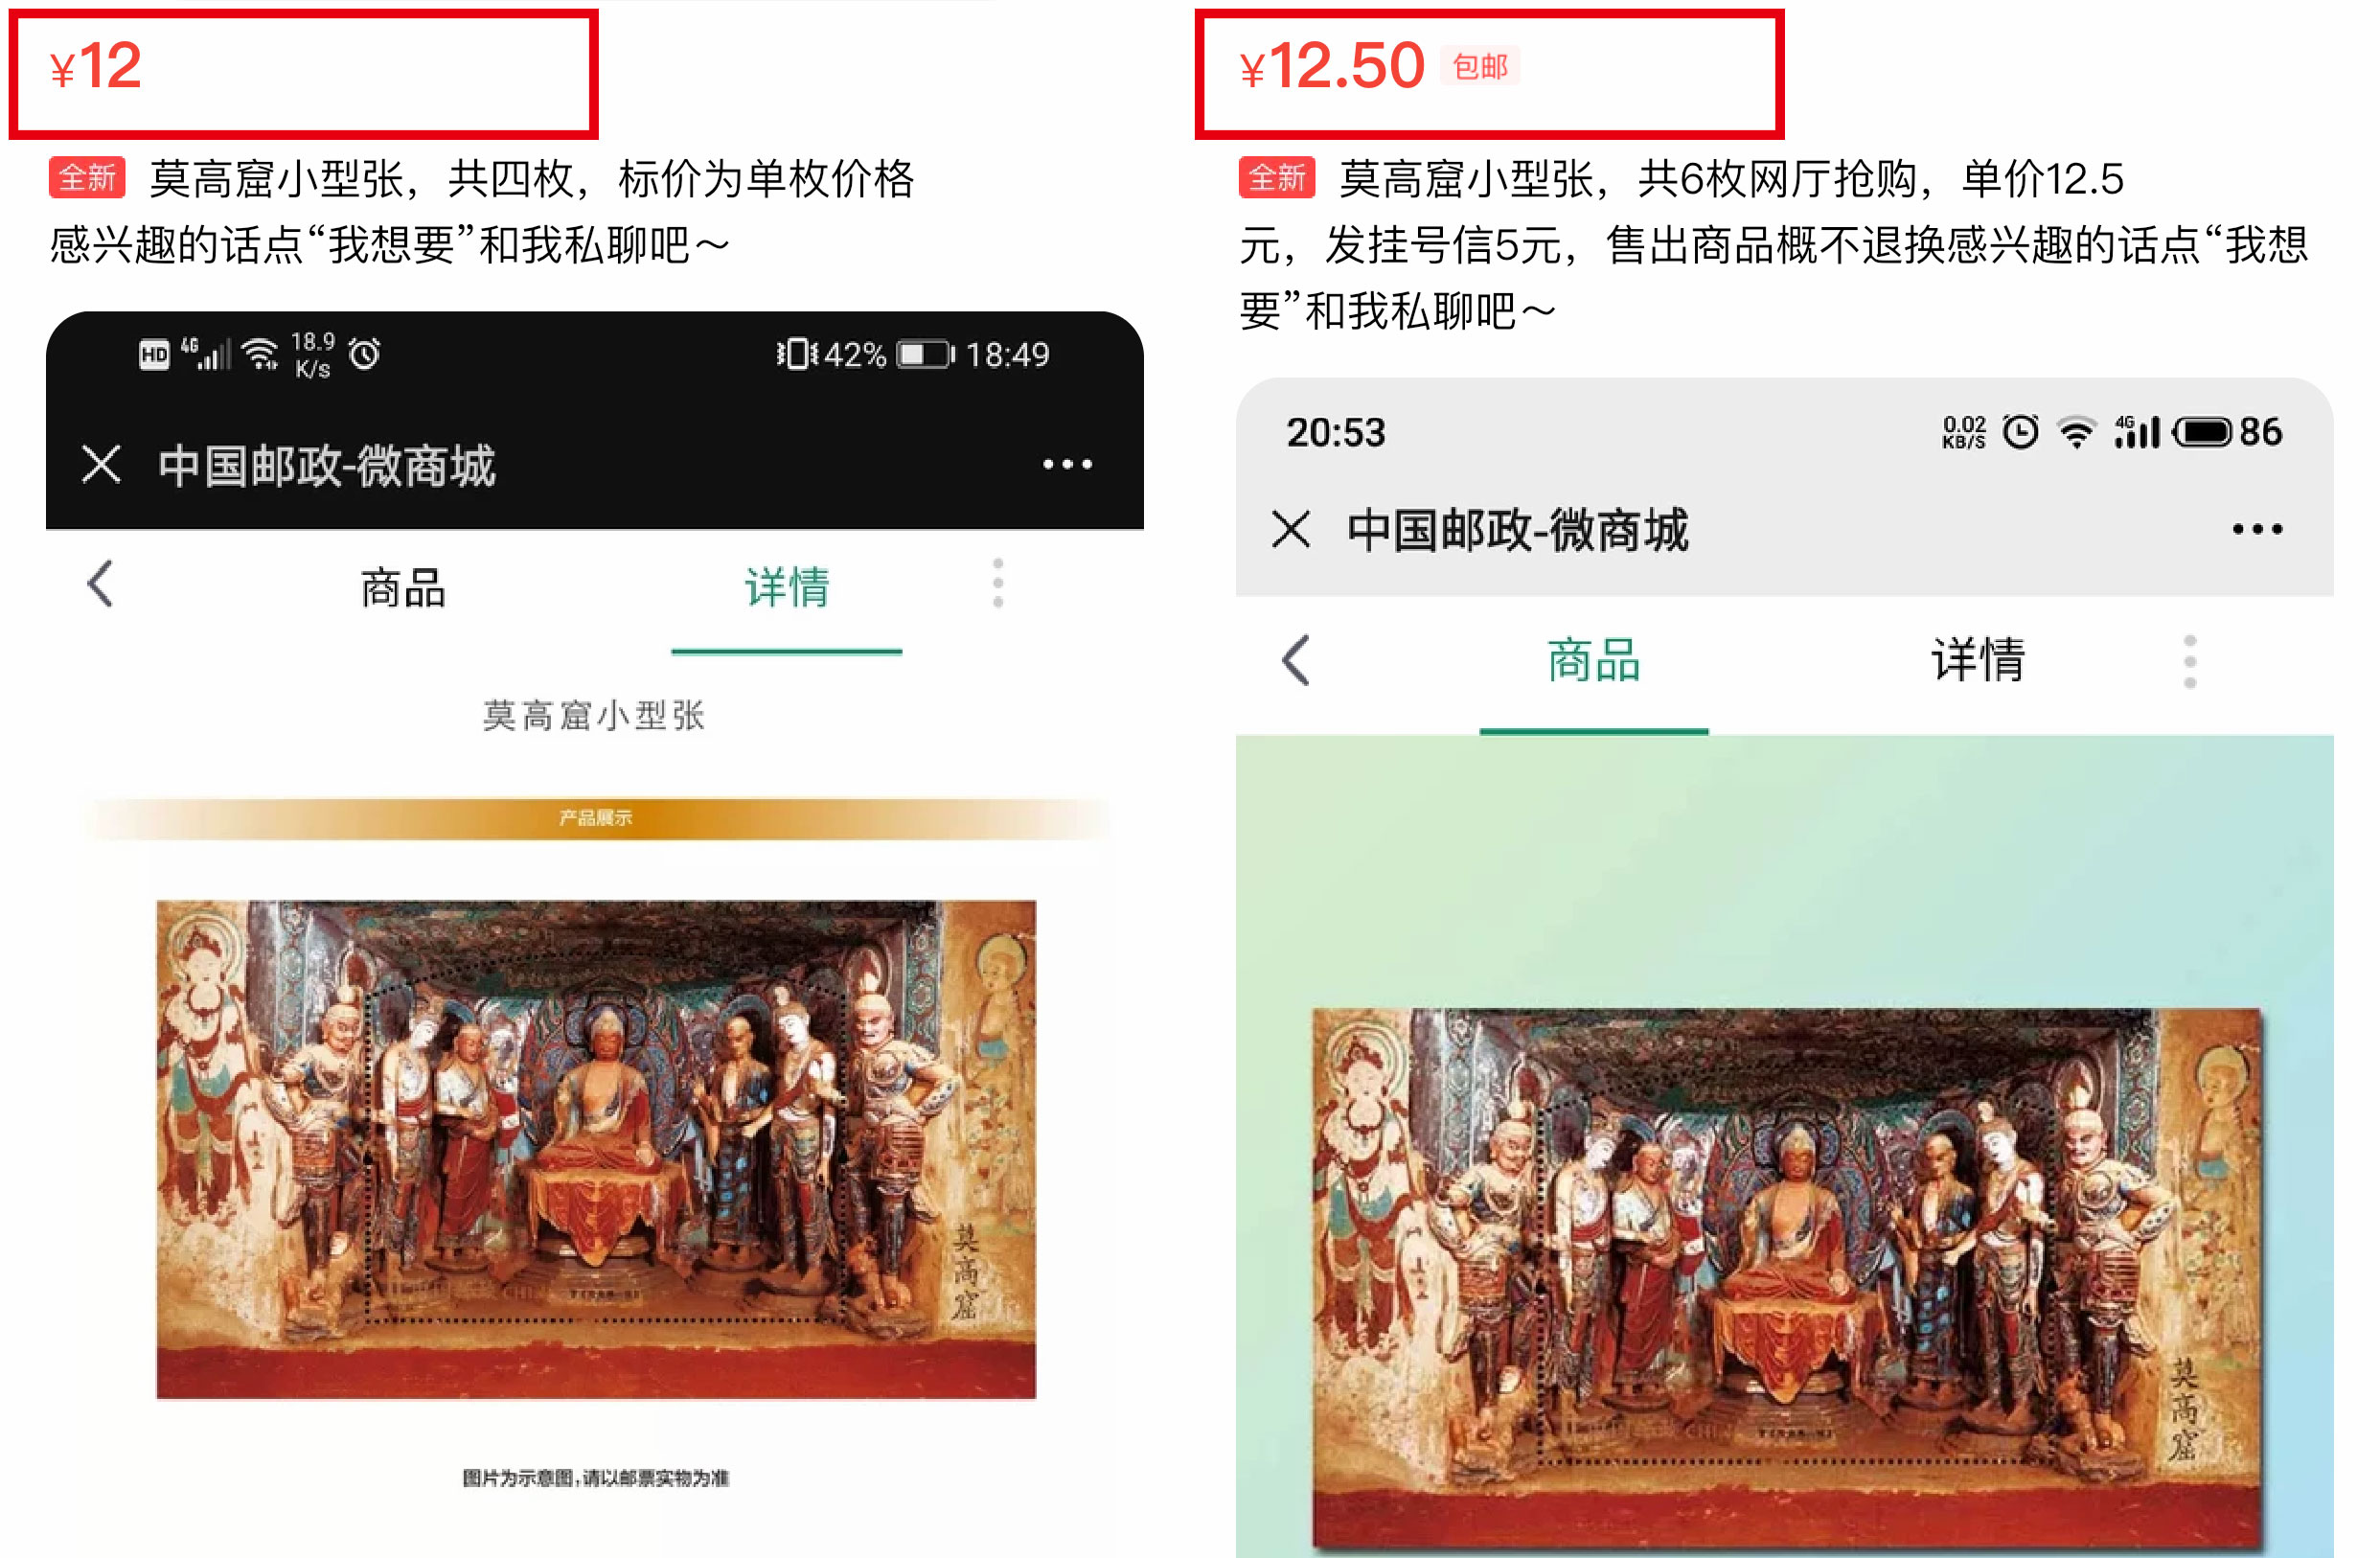Open the left 莫高窟 stamp sheet image
The height and width of the screenshot is (1558, 2380).
(596, 1150)
